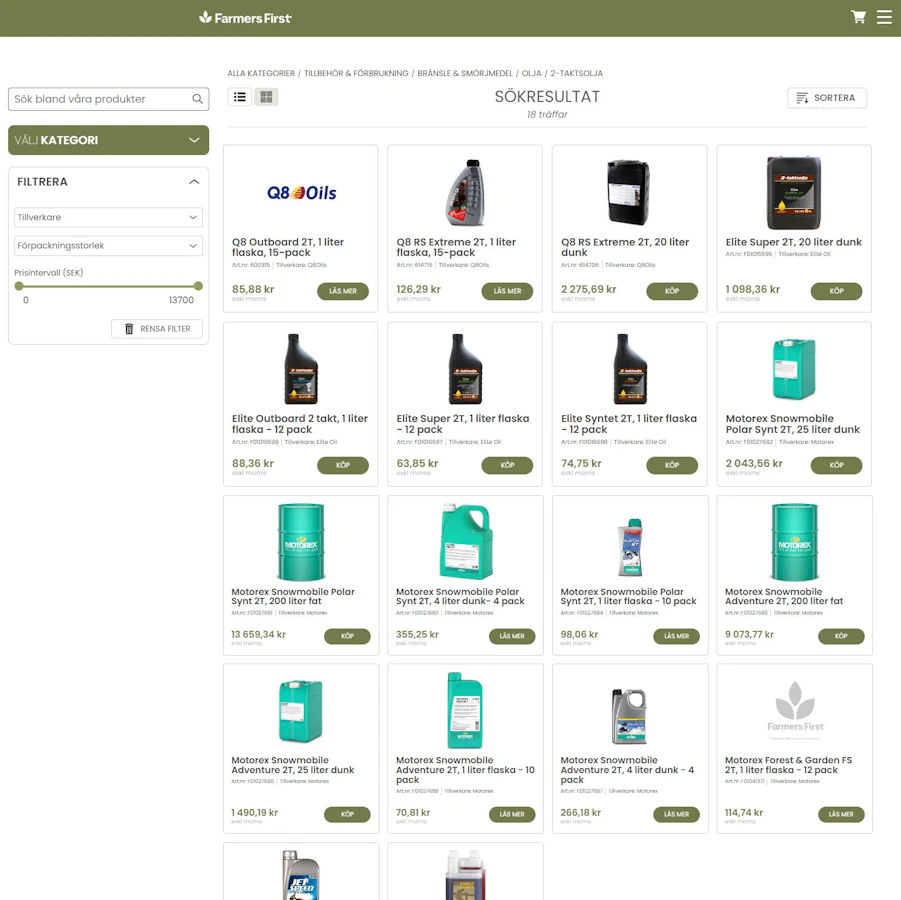Click price text 13 659,34 kr
901x900 pixels.
(x=259, y=634)
